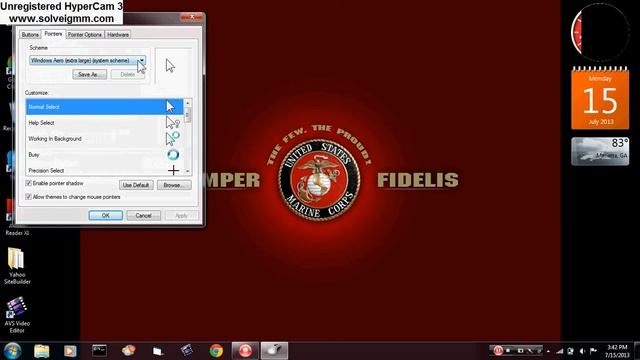Image resolution: width=640 pixels, height=360 pixels.
Task: Click the Precision Select crosshair icon
Action: (173, 170)
